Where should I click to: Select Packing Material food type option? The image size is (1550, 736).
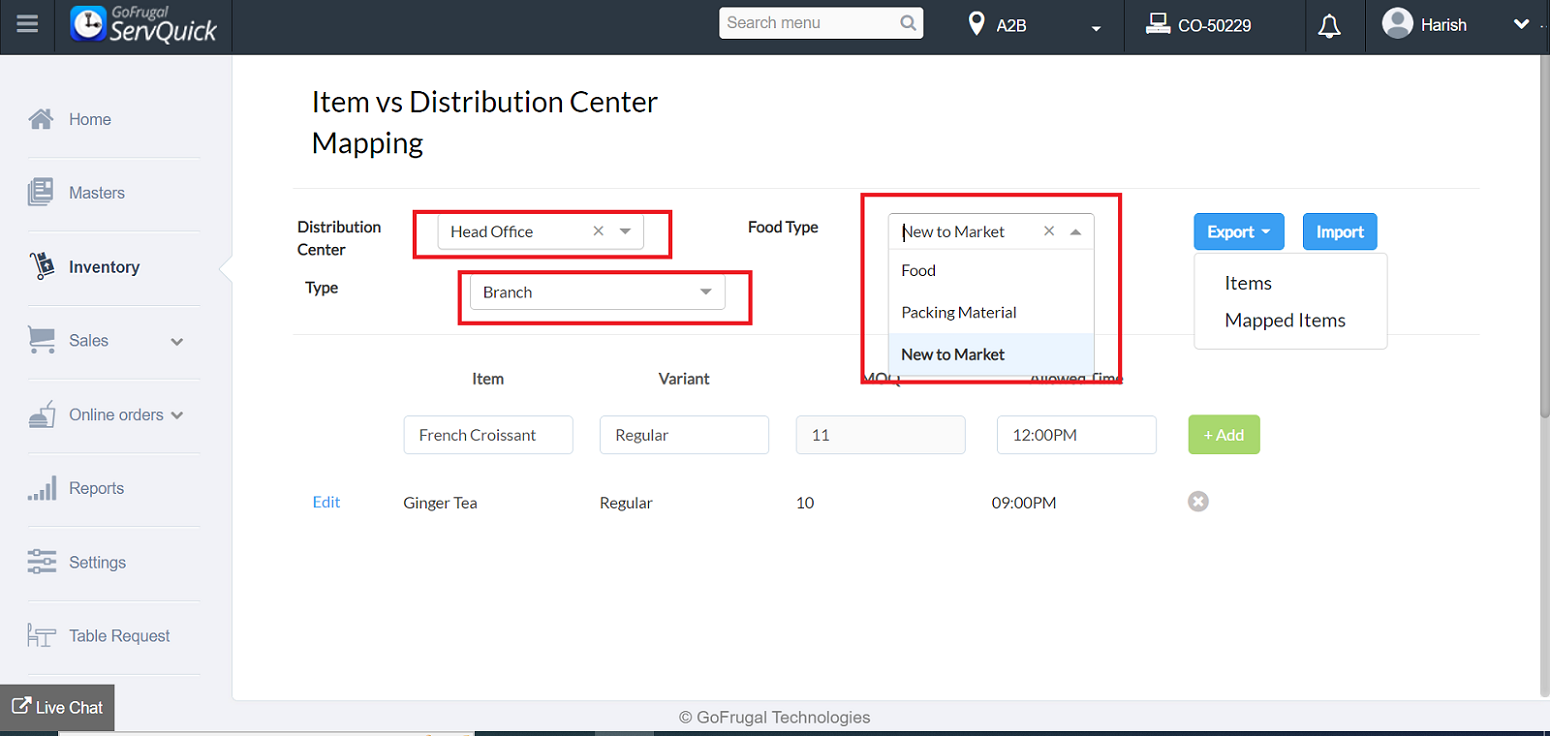[x=958, y=312]
